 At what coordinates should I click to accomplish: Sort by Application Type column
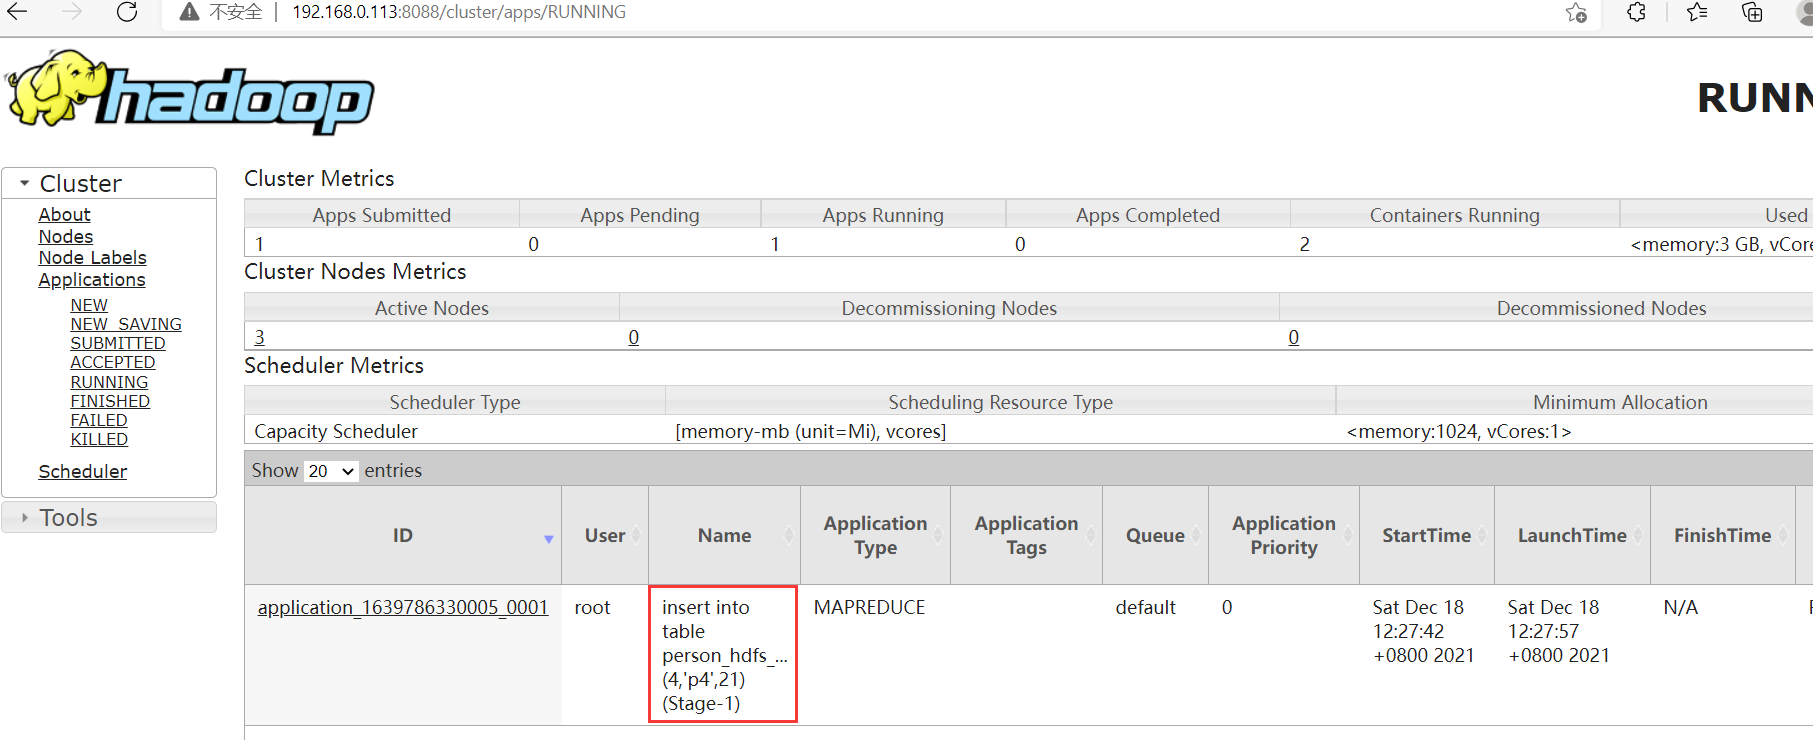[876, 536]
